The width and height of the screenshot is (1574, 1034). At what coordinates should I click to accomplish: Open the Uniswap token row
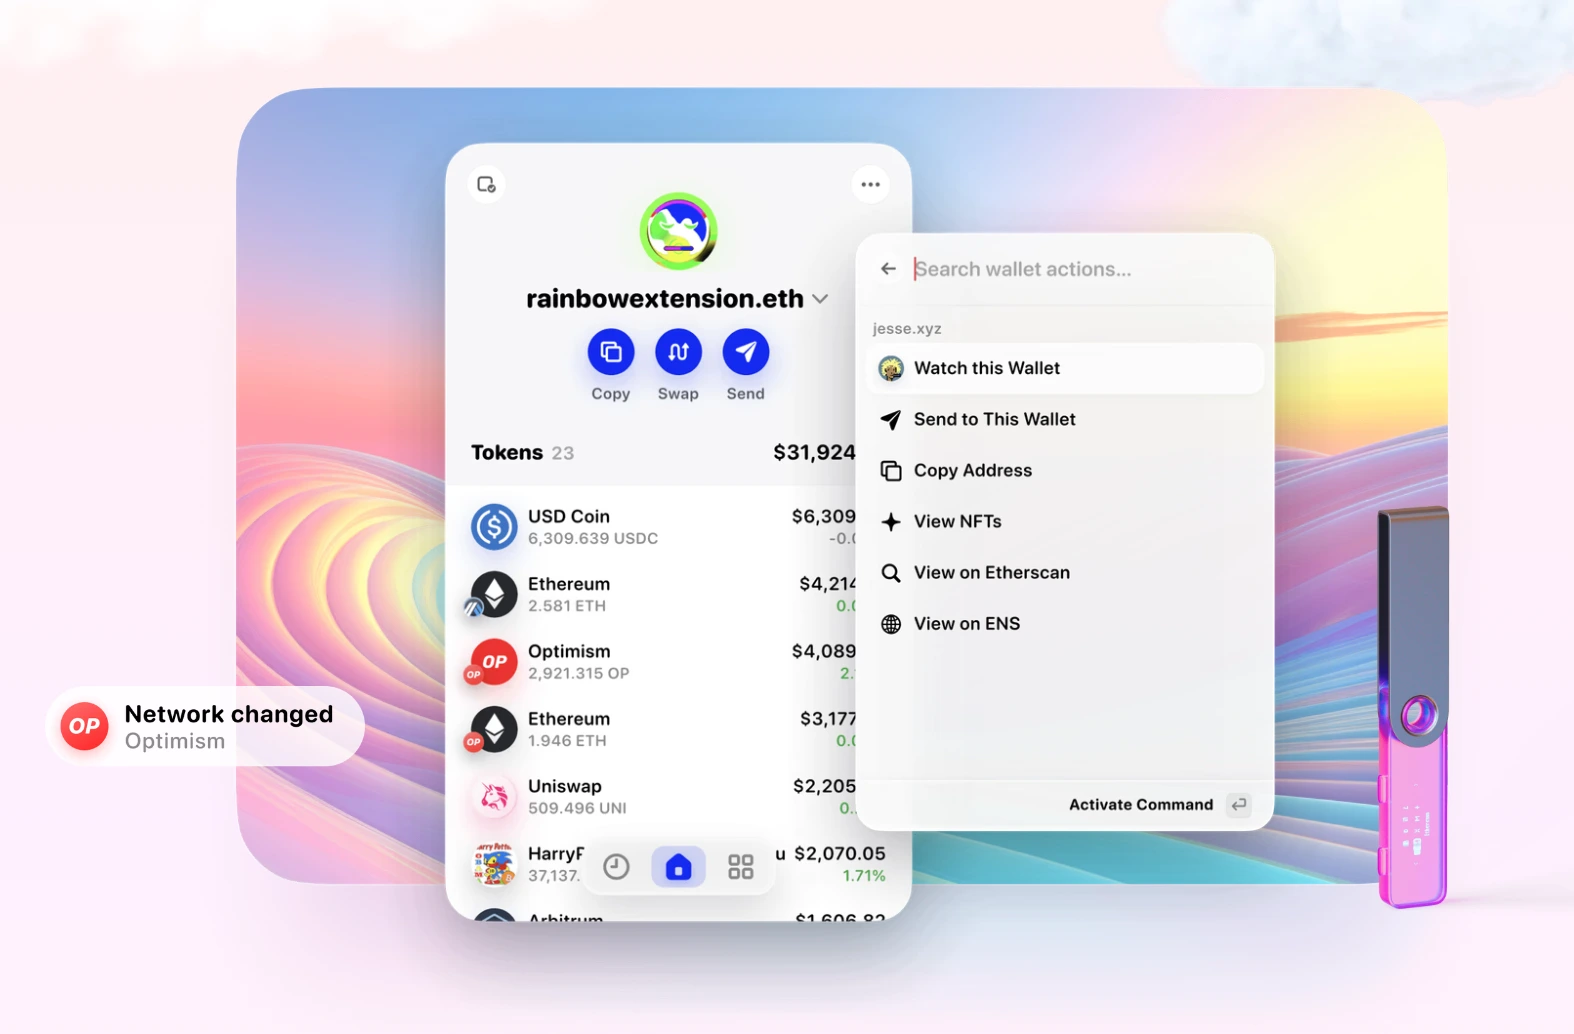coord(664,797)
